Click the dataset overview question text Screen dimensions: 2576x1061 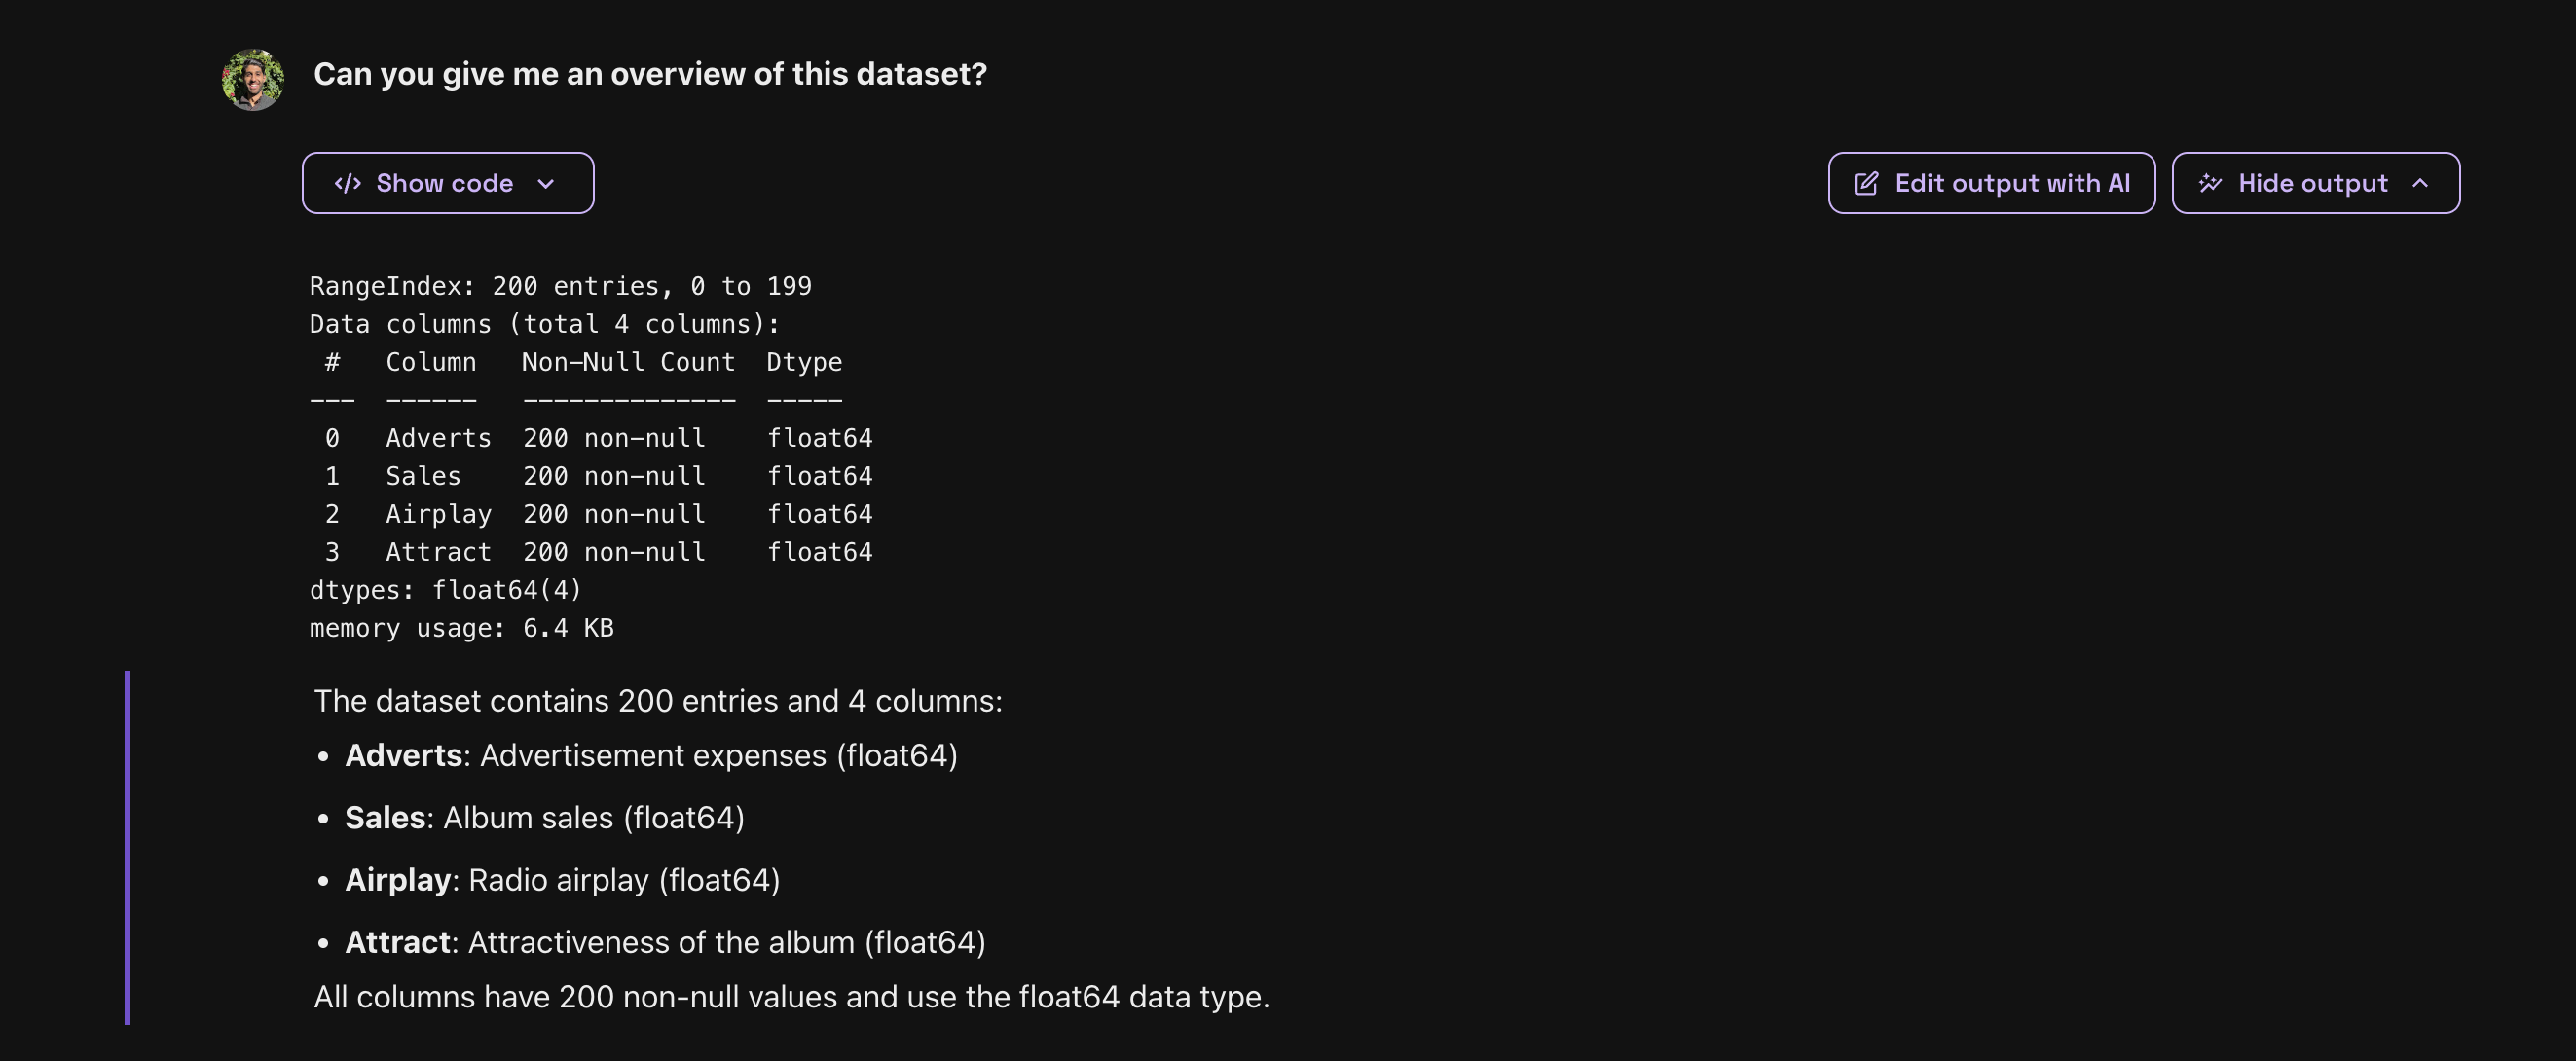650,74
